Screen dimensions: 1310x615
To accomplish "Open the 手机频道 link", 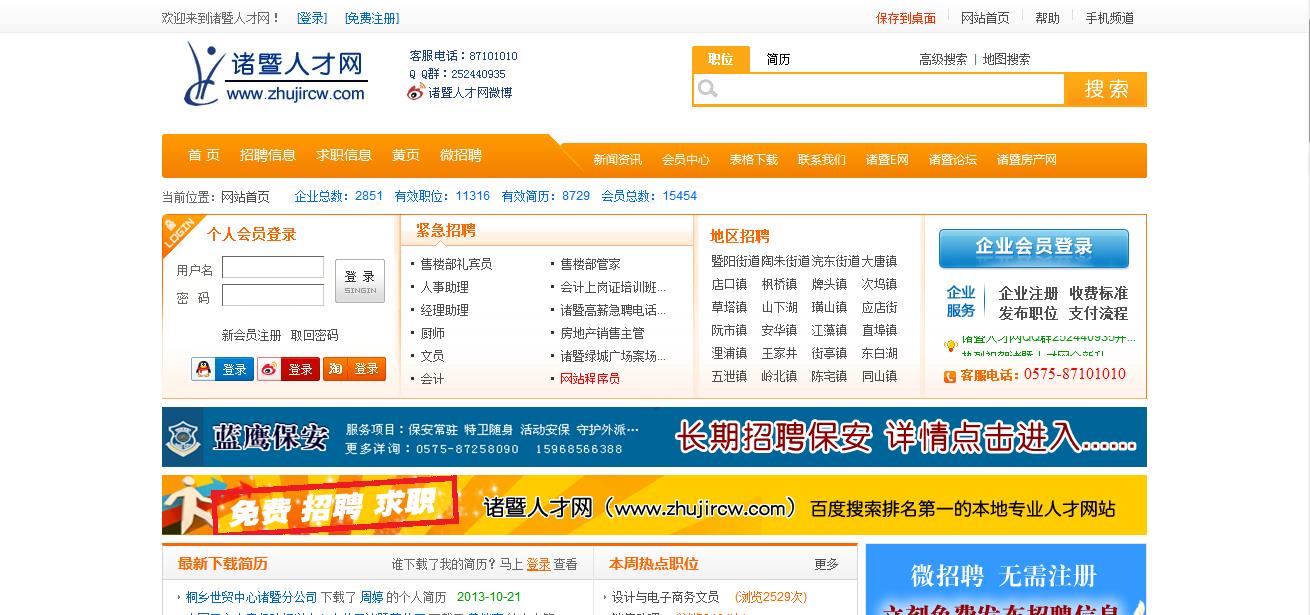I will point(1109,18).
